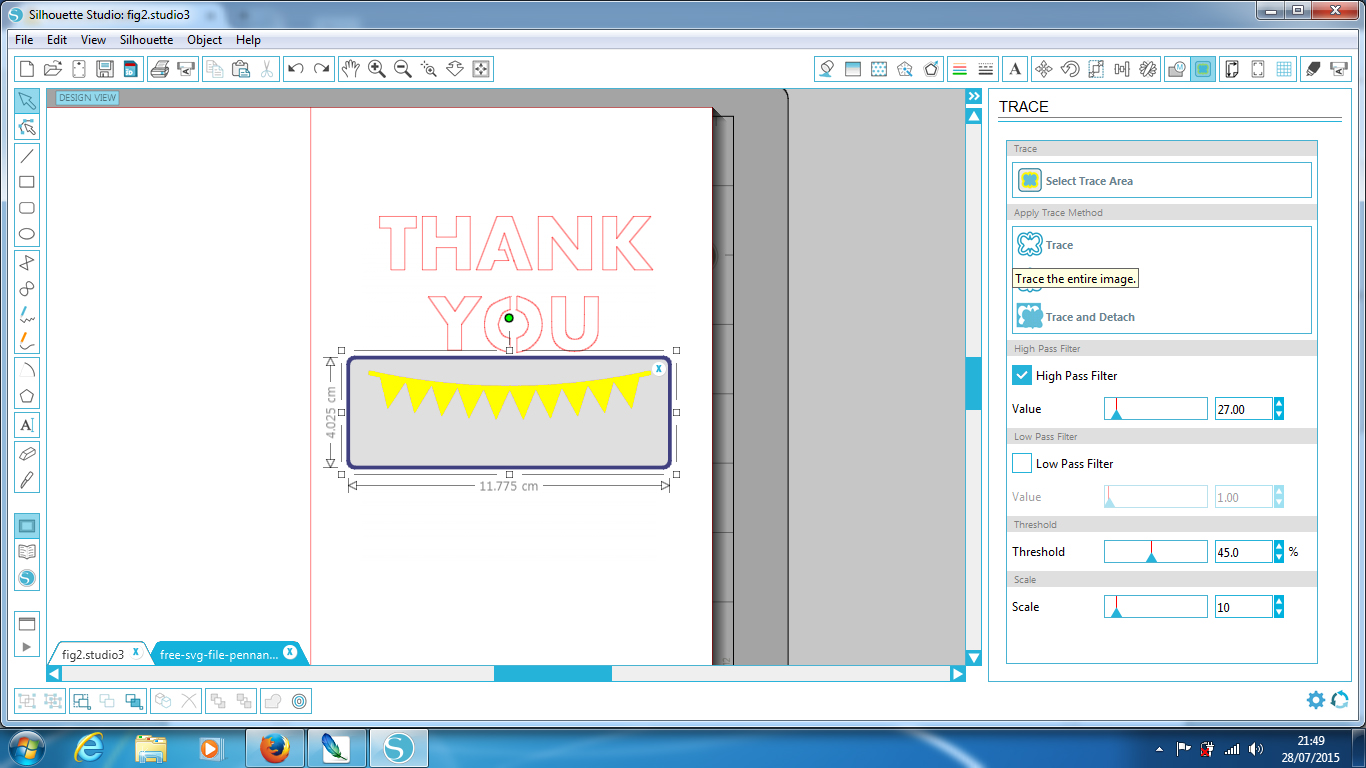The height and width of the screenshot is (768, 1366).
Task: Open the Rotate panel
Action: click(x=1070, y=69)
